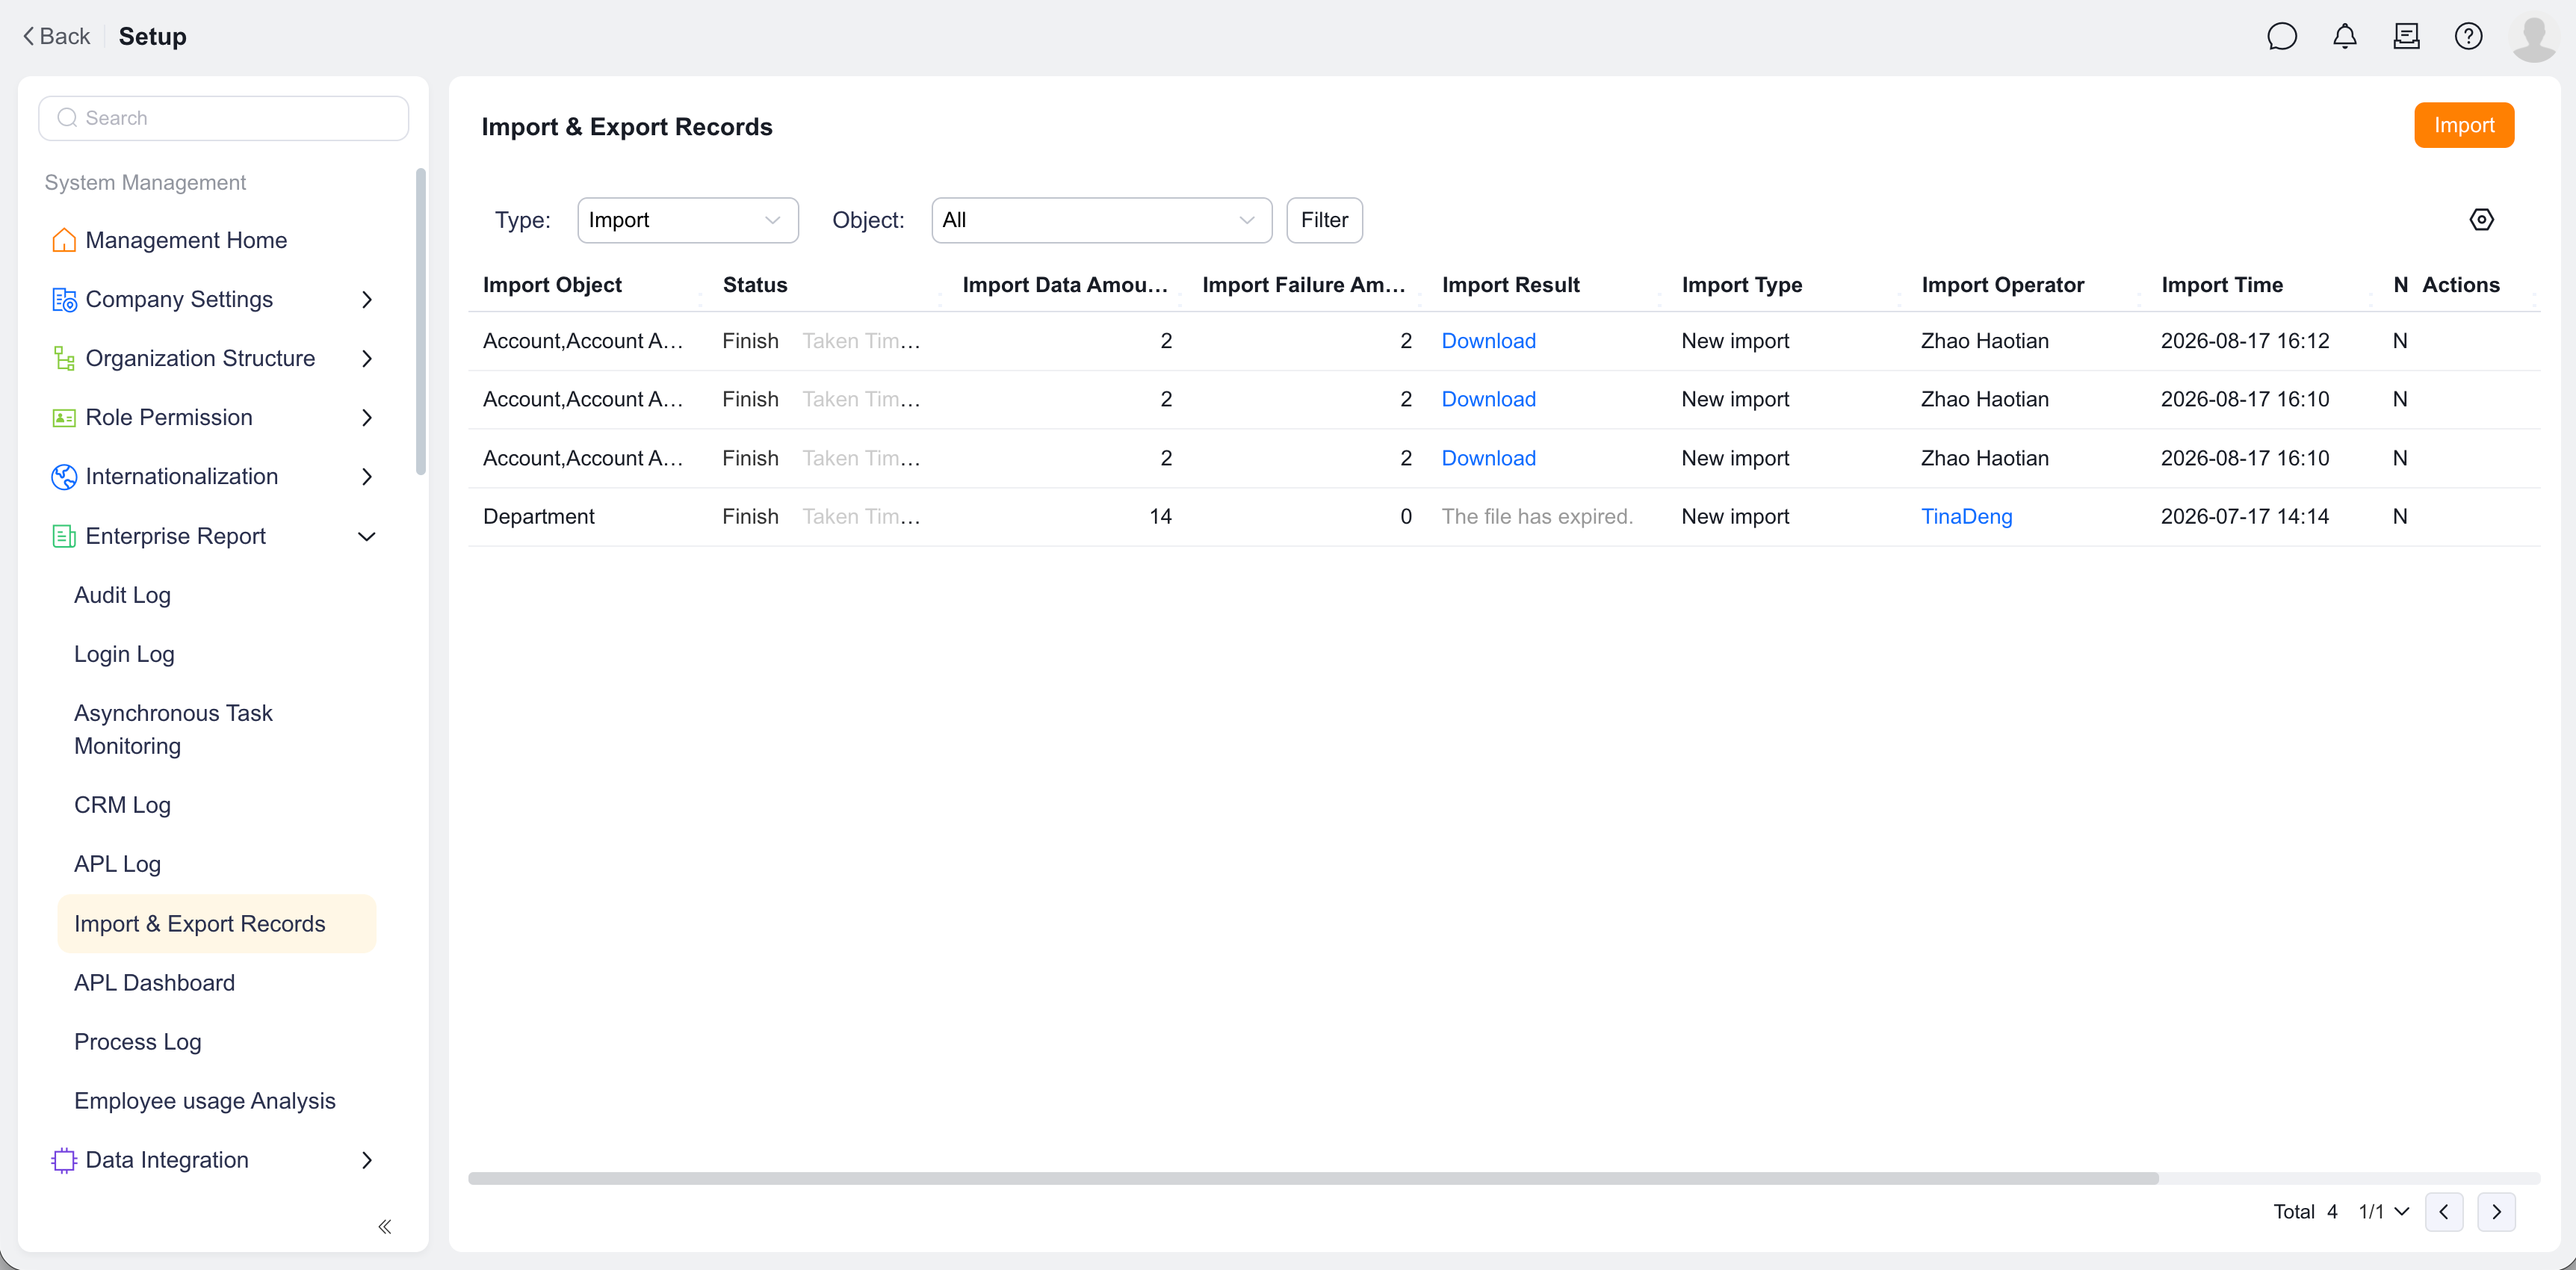Click the sidebar vertical scrollbar
The image size is (2576, 1270).
pos(421,322)
